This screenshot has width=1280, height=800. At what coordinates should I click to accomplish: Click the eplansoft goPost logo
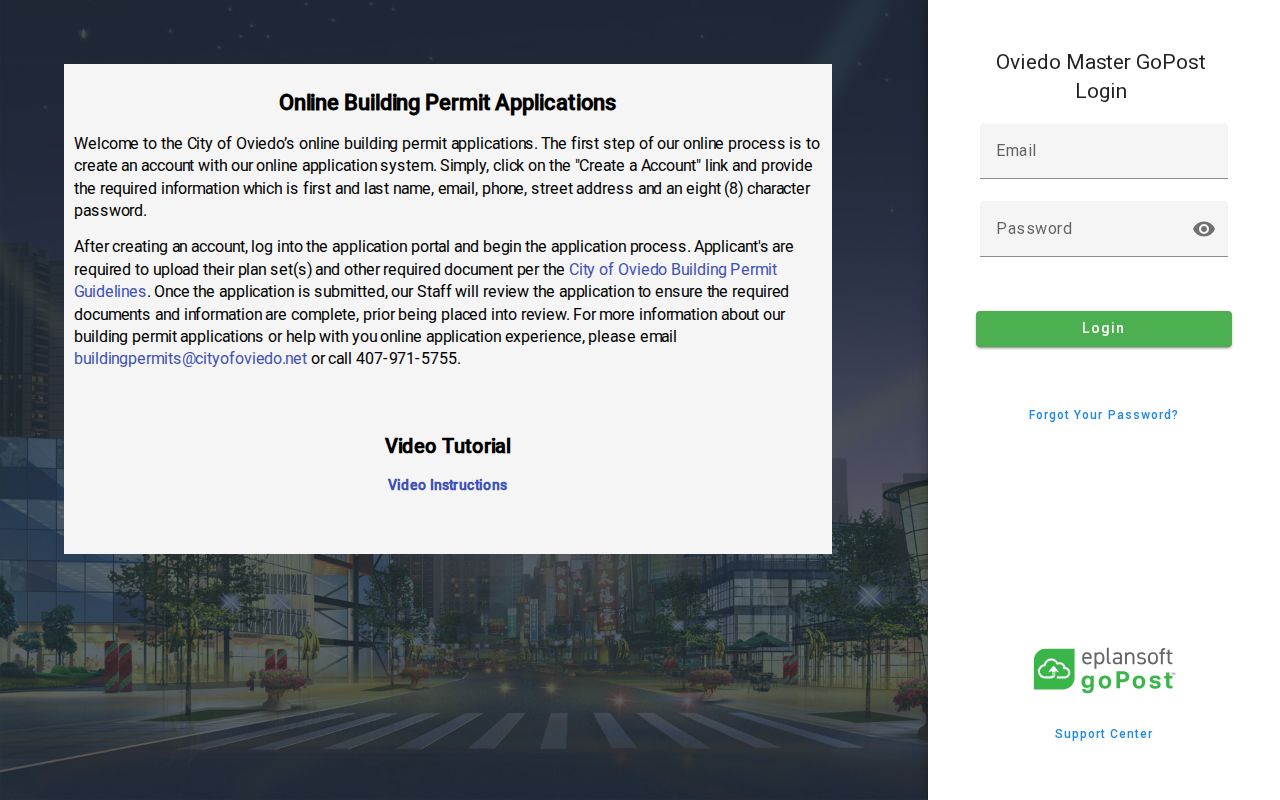[x=1104, y=670]
